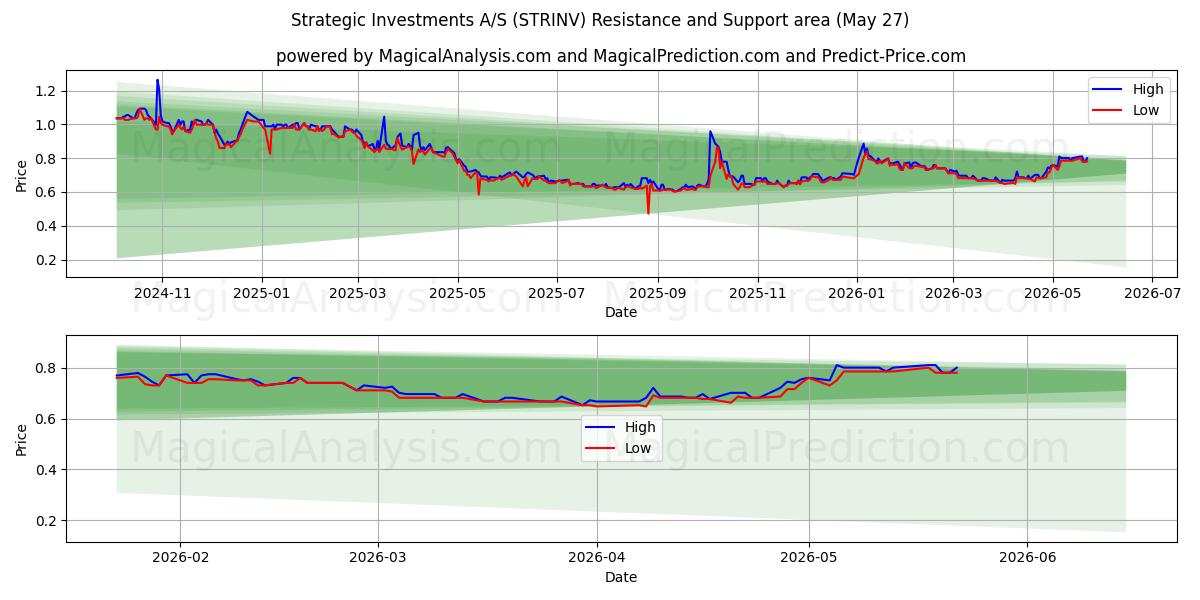Click the '2026-04' tick label on bottom chart

click(x=597, y=558)
